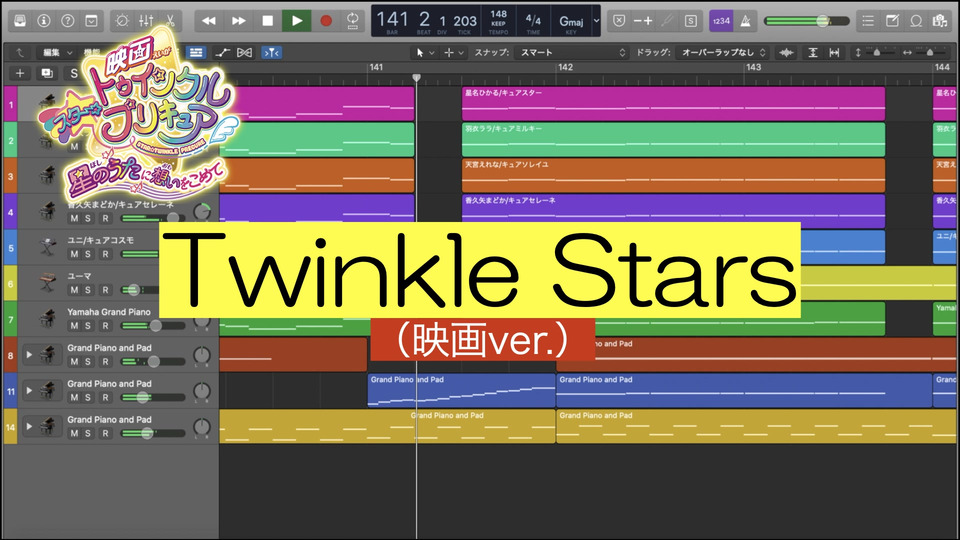Screen dimensions: 960x540
Task: Toggle the Catch Playhead button
Action: 272,53
